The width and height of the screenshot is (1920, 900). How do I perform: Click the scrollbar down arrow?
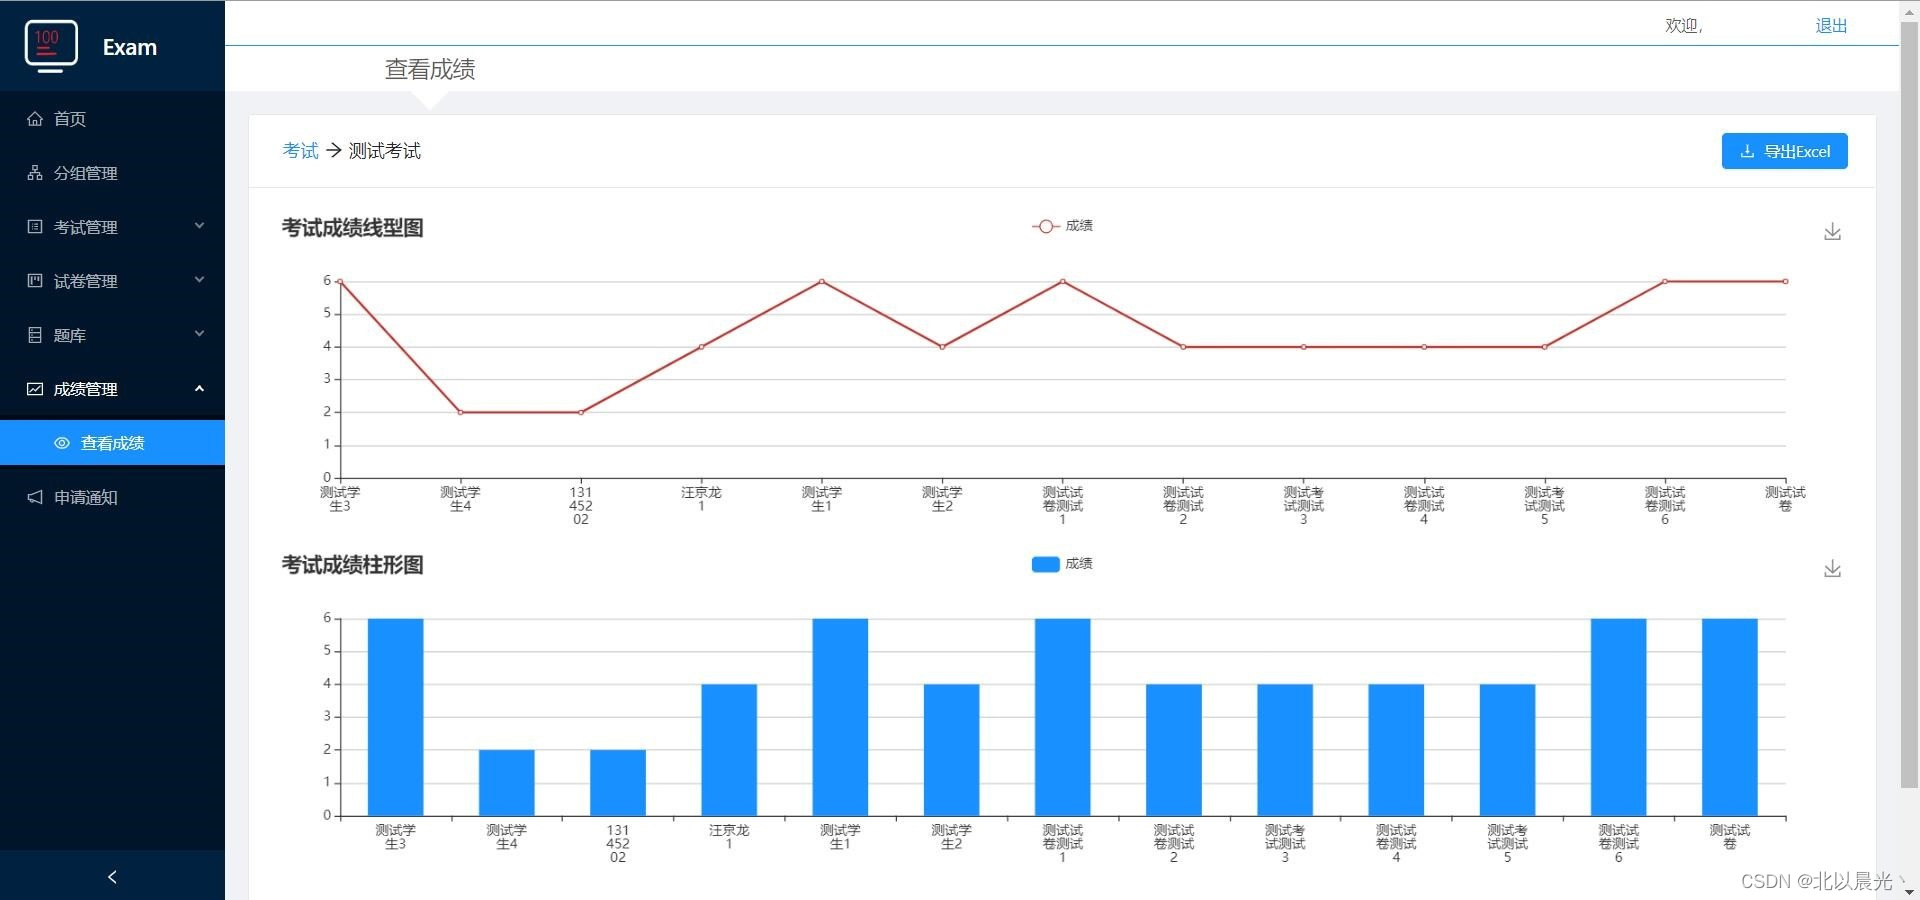pyautogui.click(x=1909, y=891)
